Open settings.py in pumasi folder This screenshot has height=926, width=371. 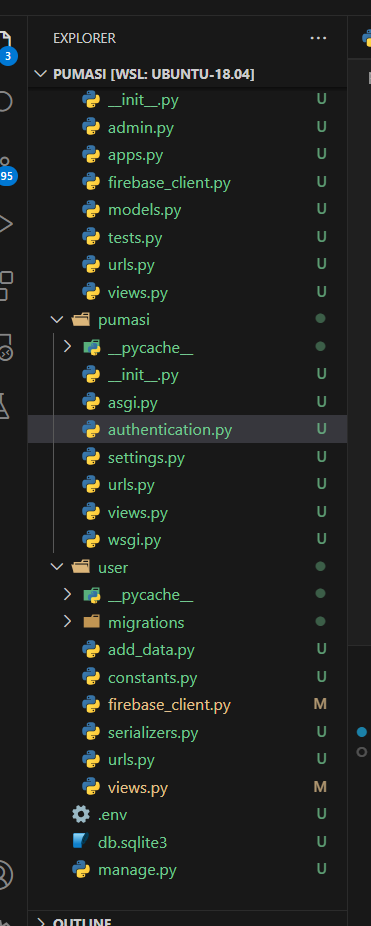pyautogui.click(x=187, y=457)
